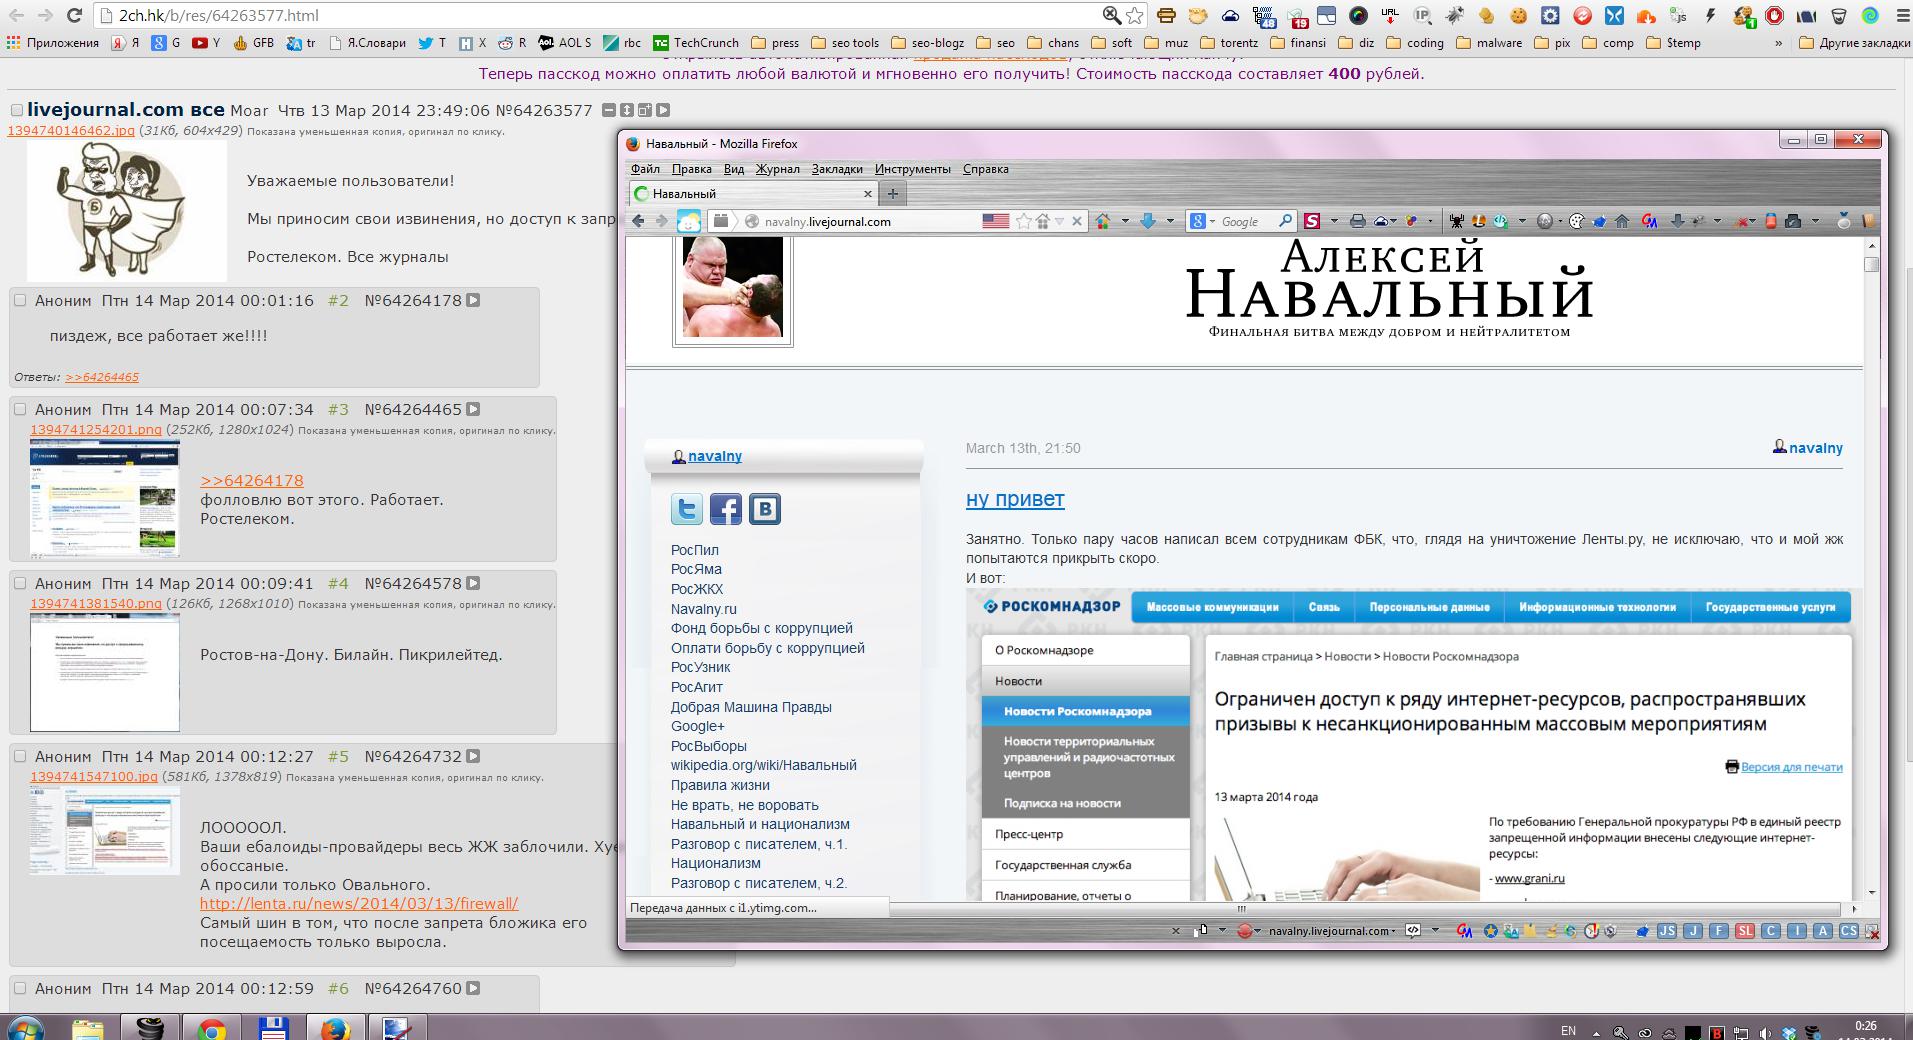Open the 'ну привет' post title link
Image resolution: width=1913 pixels, height=1040 pixels.
(x=1015, y=499)
